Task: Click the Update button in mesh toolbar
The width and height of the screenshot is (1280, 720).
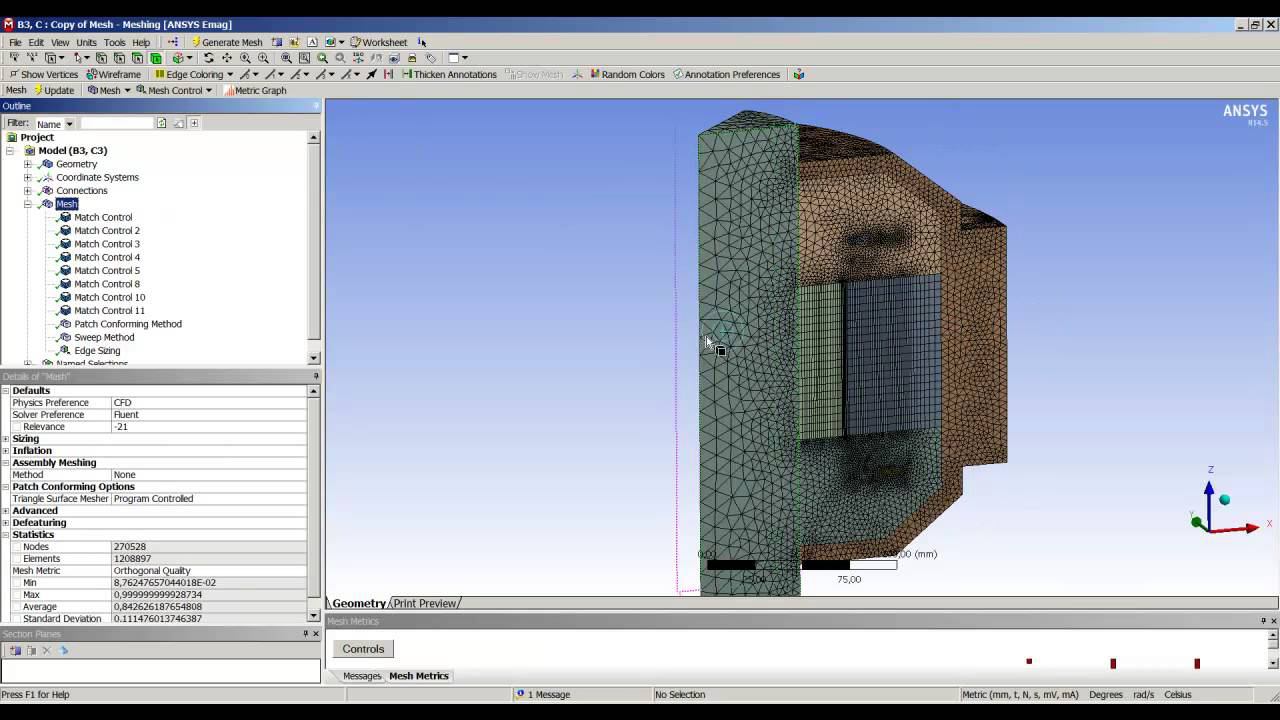Action: (x=53, y=90)
